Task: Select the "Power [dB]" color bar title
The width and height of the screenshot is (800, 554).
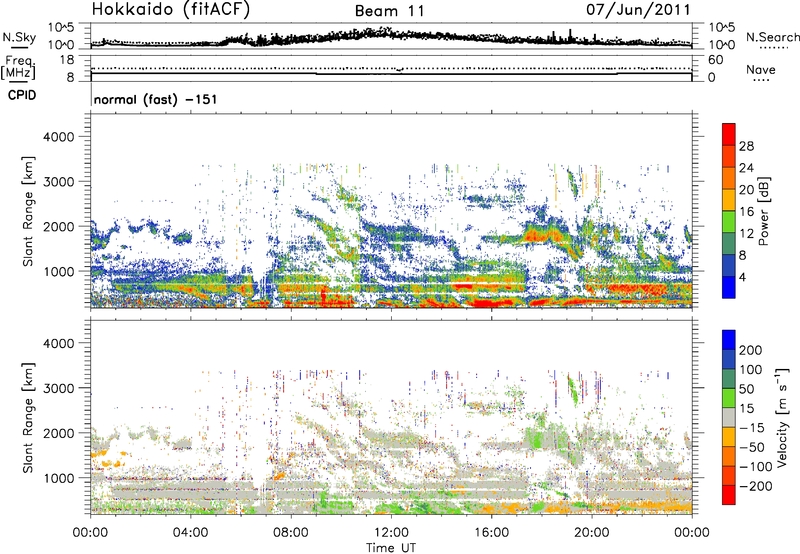Action: click(763, 211)
